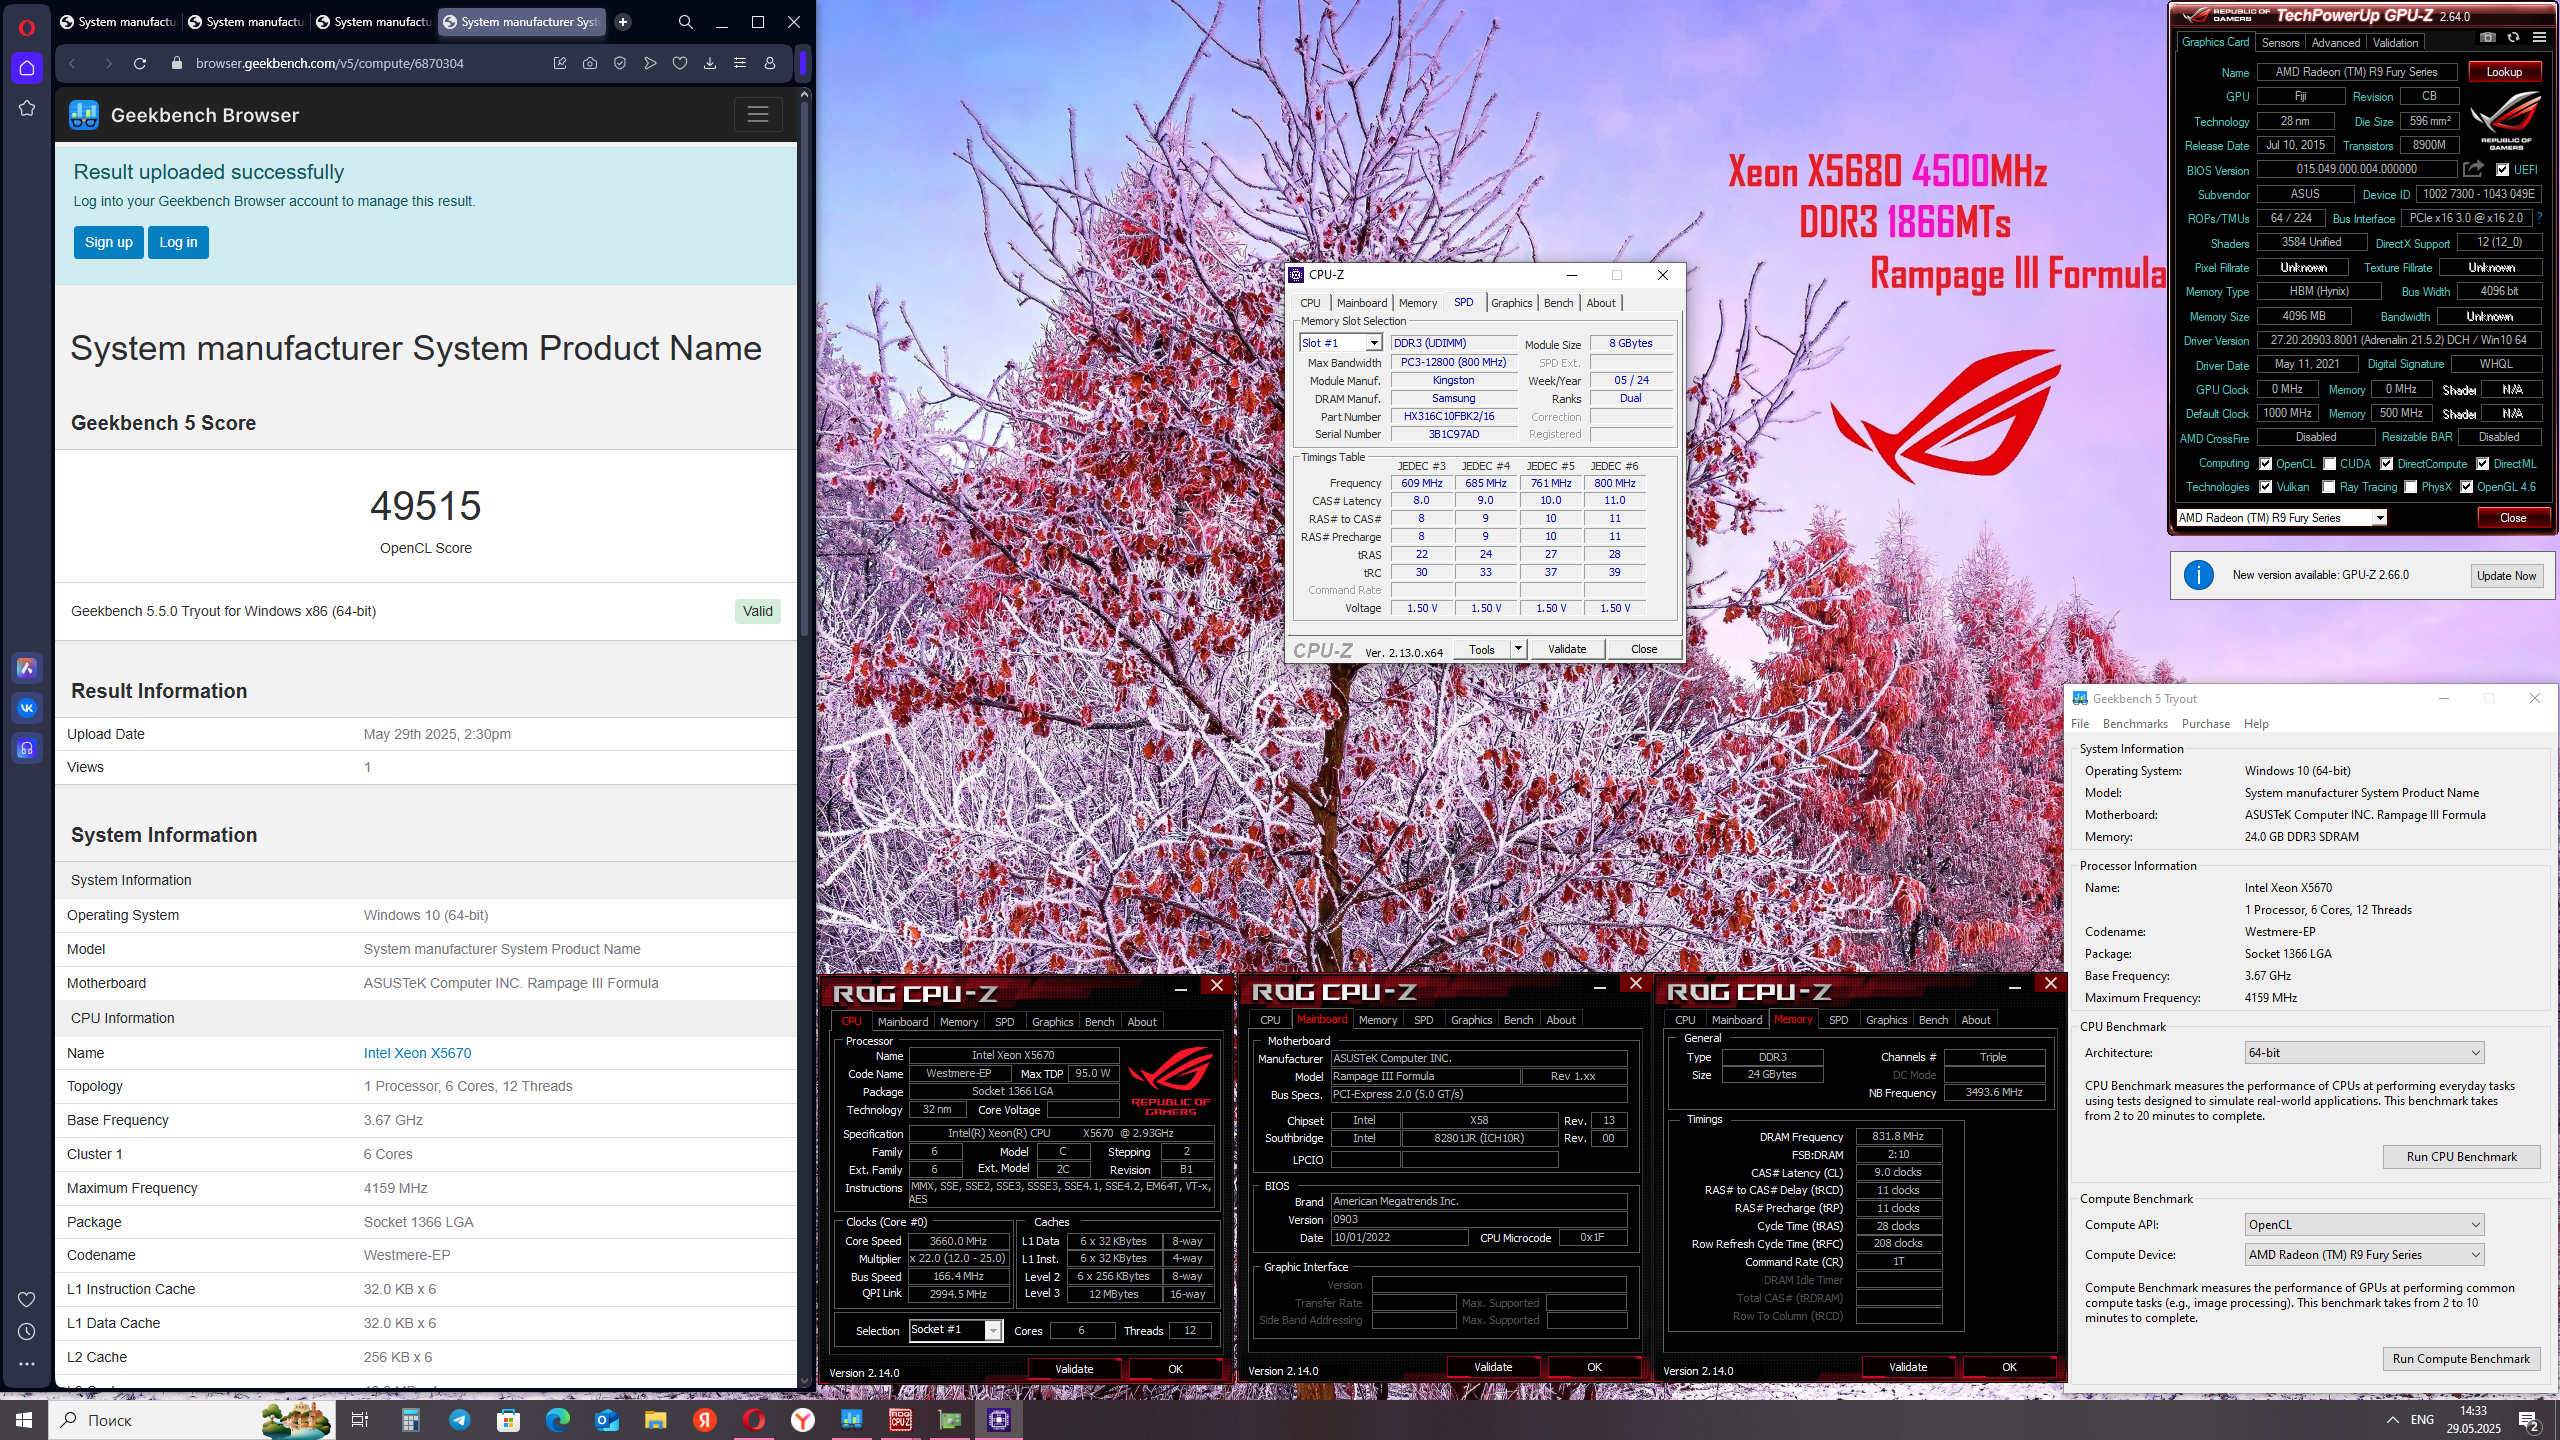Image resolution: width=2560 pixels, height=1440 pixels.
Task: Toggle the Vulkan checkbox in GPU-Z
Action: [2265, 487]
